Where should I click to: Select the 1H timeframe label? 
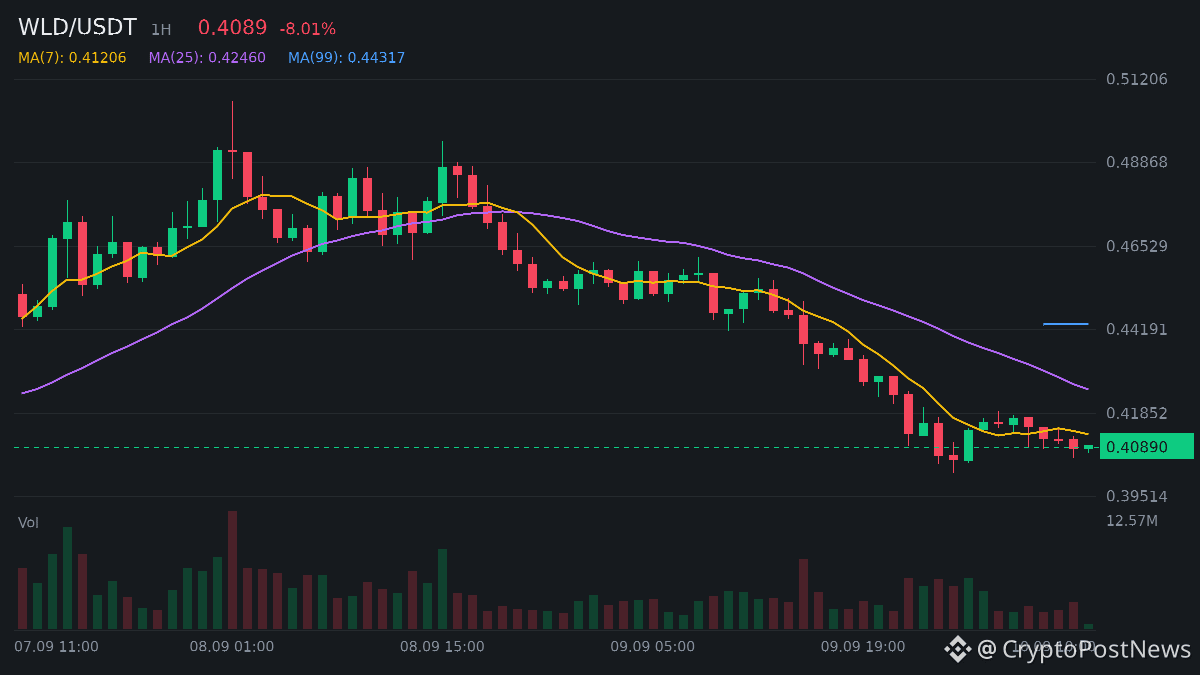(x=161, y=30)
